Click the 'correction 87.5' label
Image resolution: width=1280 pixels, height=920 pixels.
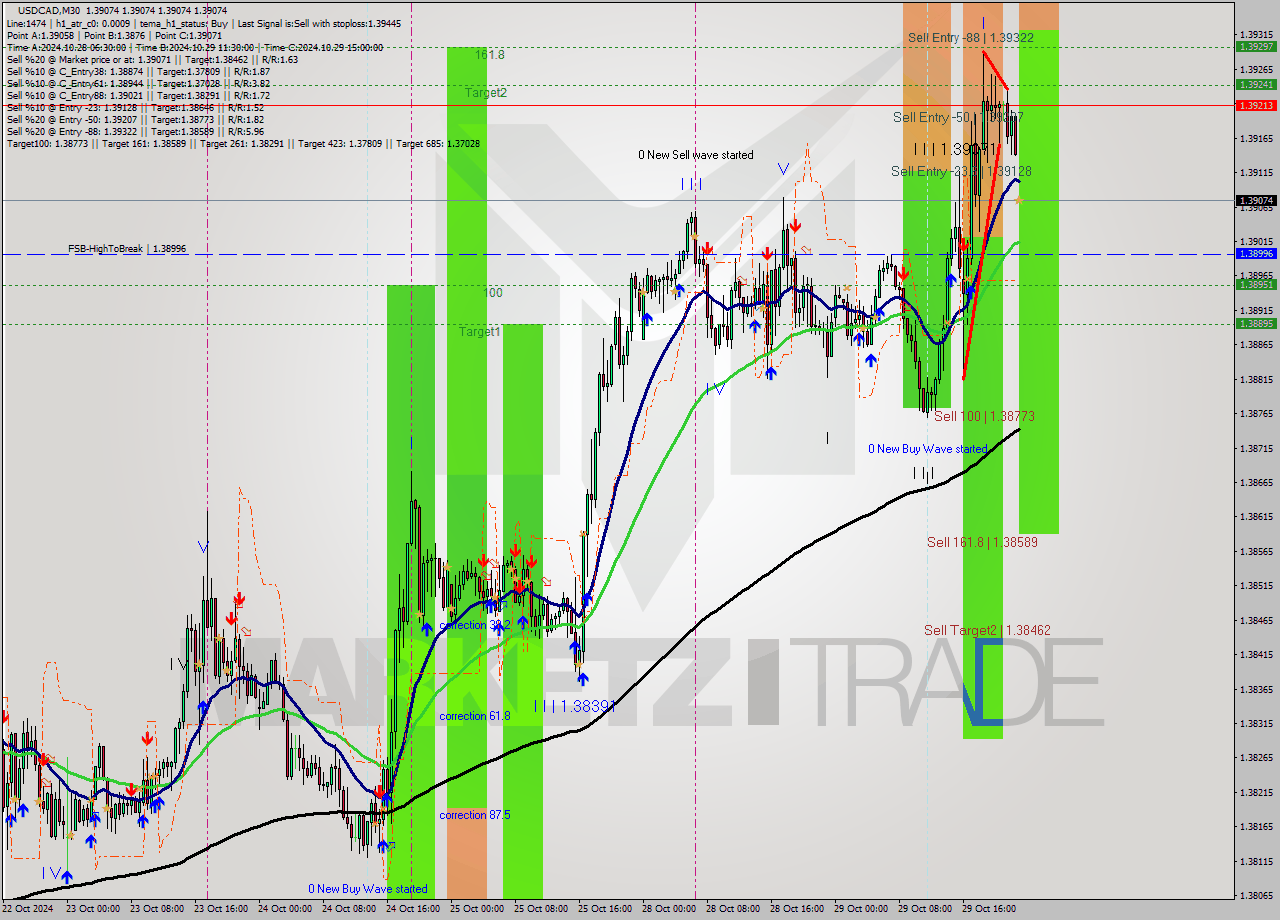[475, 815]
